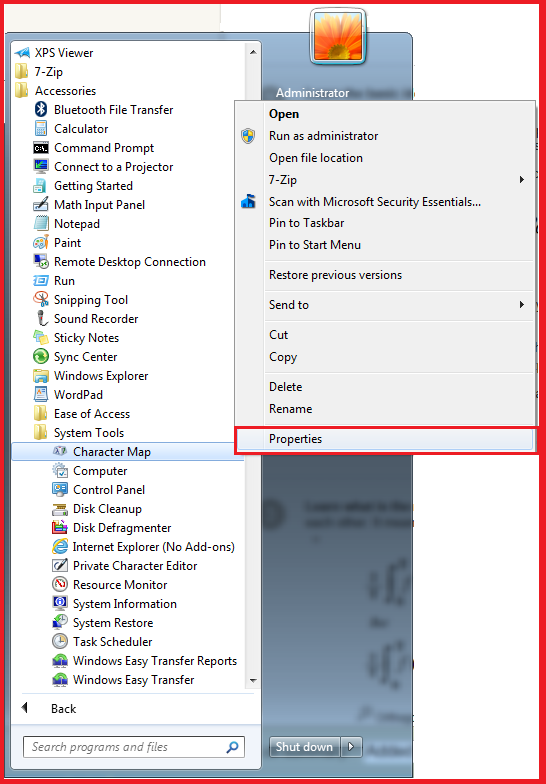Open Properties from the context menu
The image size is (546, 784).
pyautogui.click(x=384, y=439)
